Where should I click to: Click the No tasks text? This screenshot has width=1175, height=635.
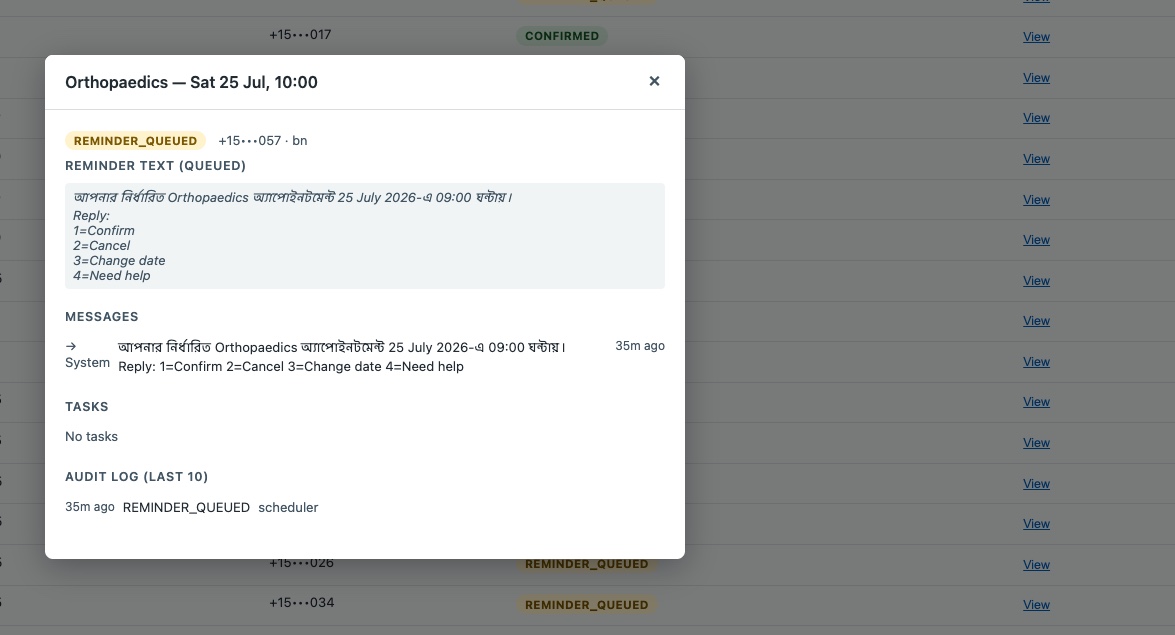coord(91,436)
